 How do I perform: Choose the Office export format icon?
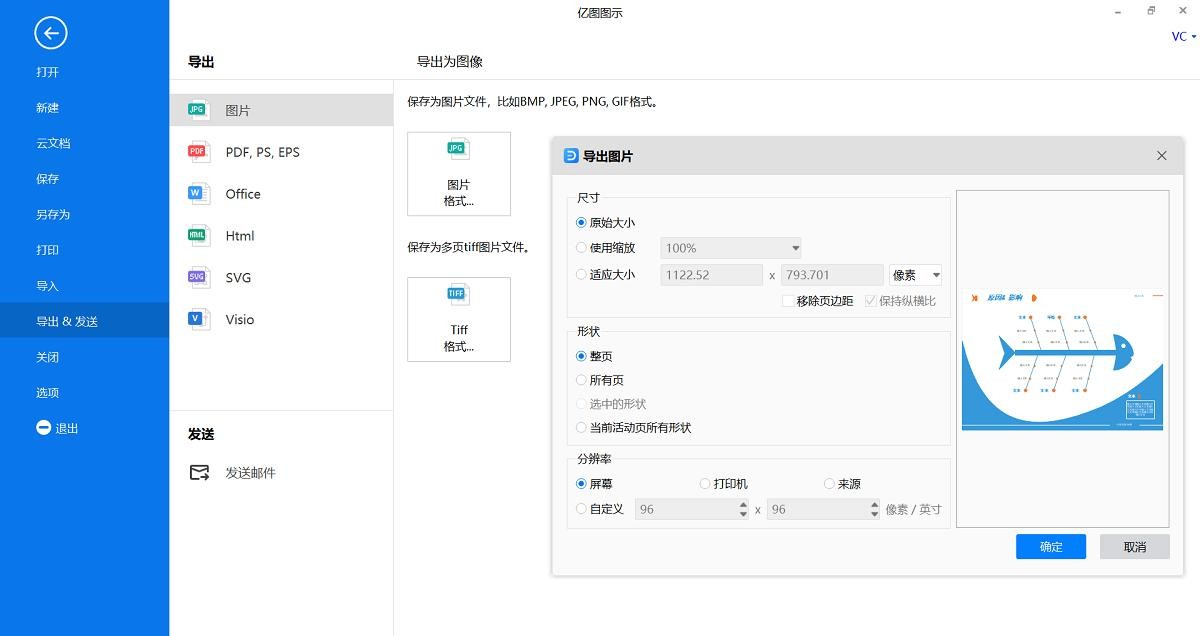tap(198, 194)
